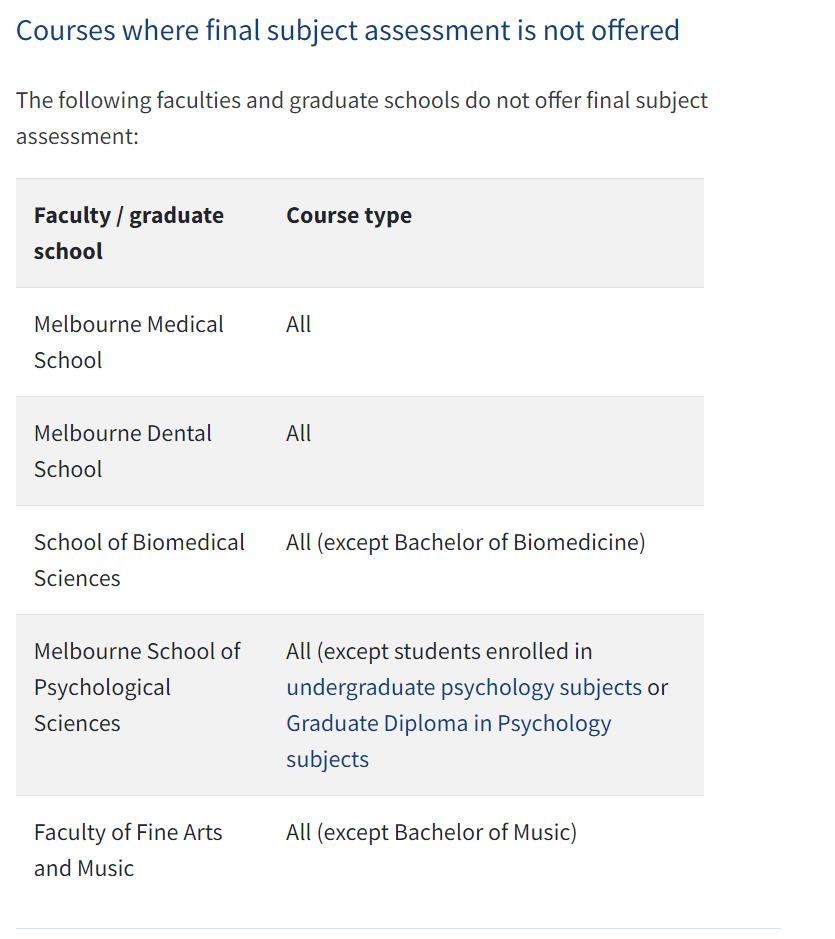Screen dimensions: 835x939
Task: Click 'All' in the Melbourne Dental School row
Action: click(x=298, y=434)
